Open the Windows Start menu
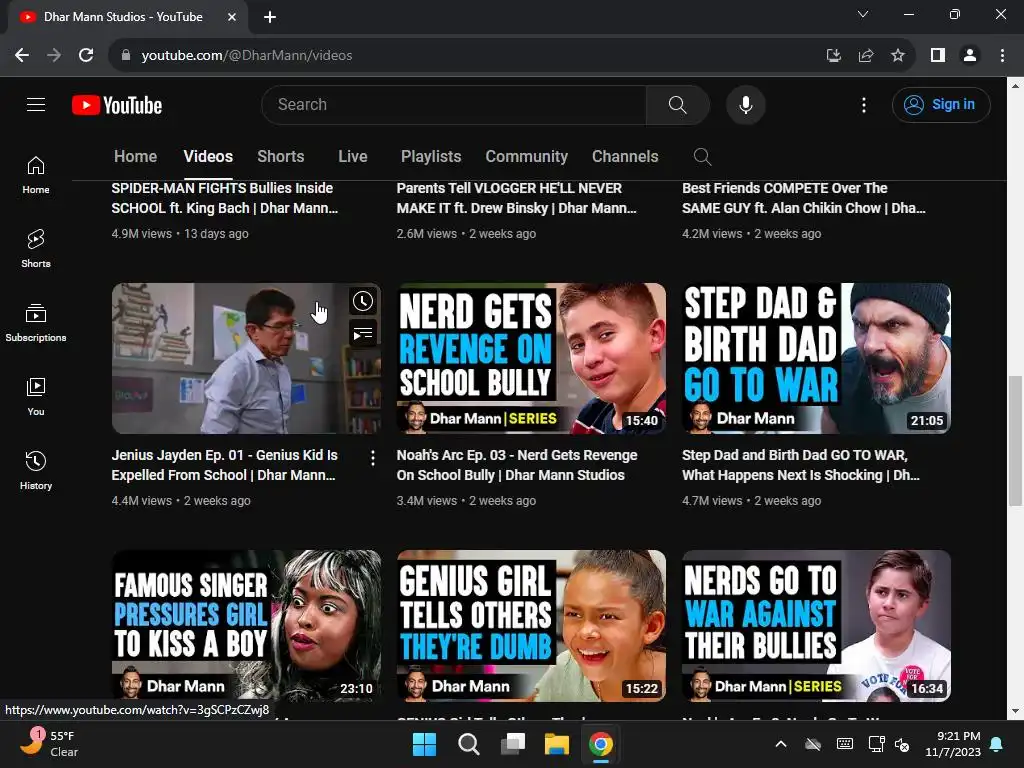The width and height of the screenshot is (1024, 768). pyautogui.click(x=424, y=744)
